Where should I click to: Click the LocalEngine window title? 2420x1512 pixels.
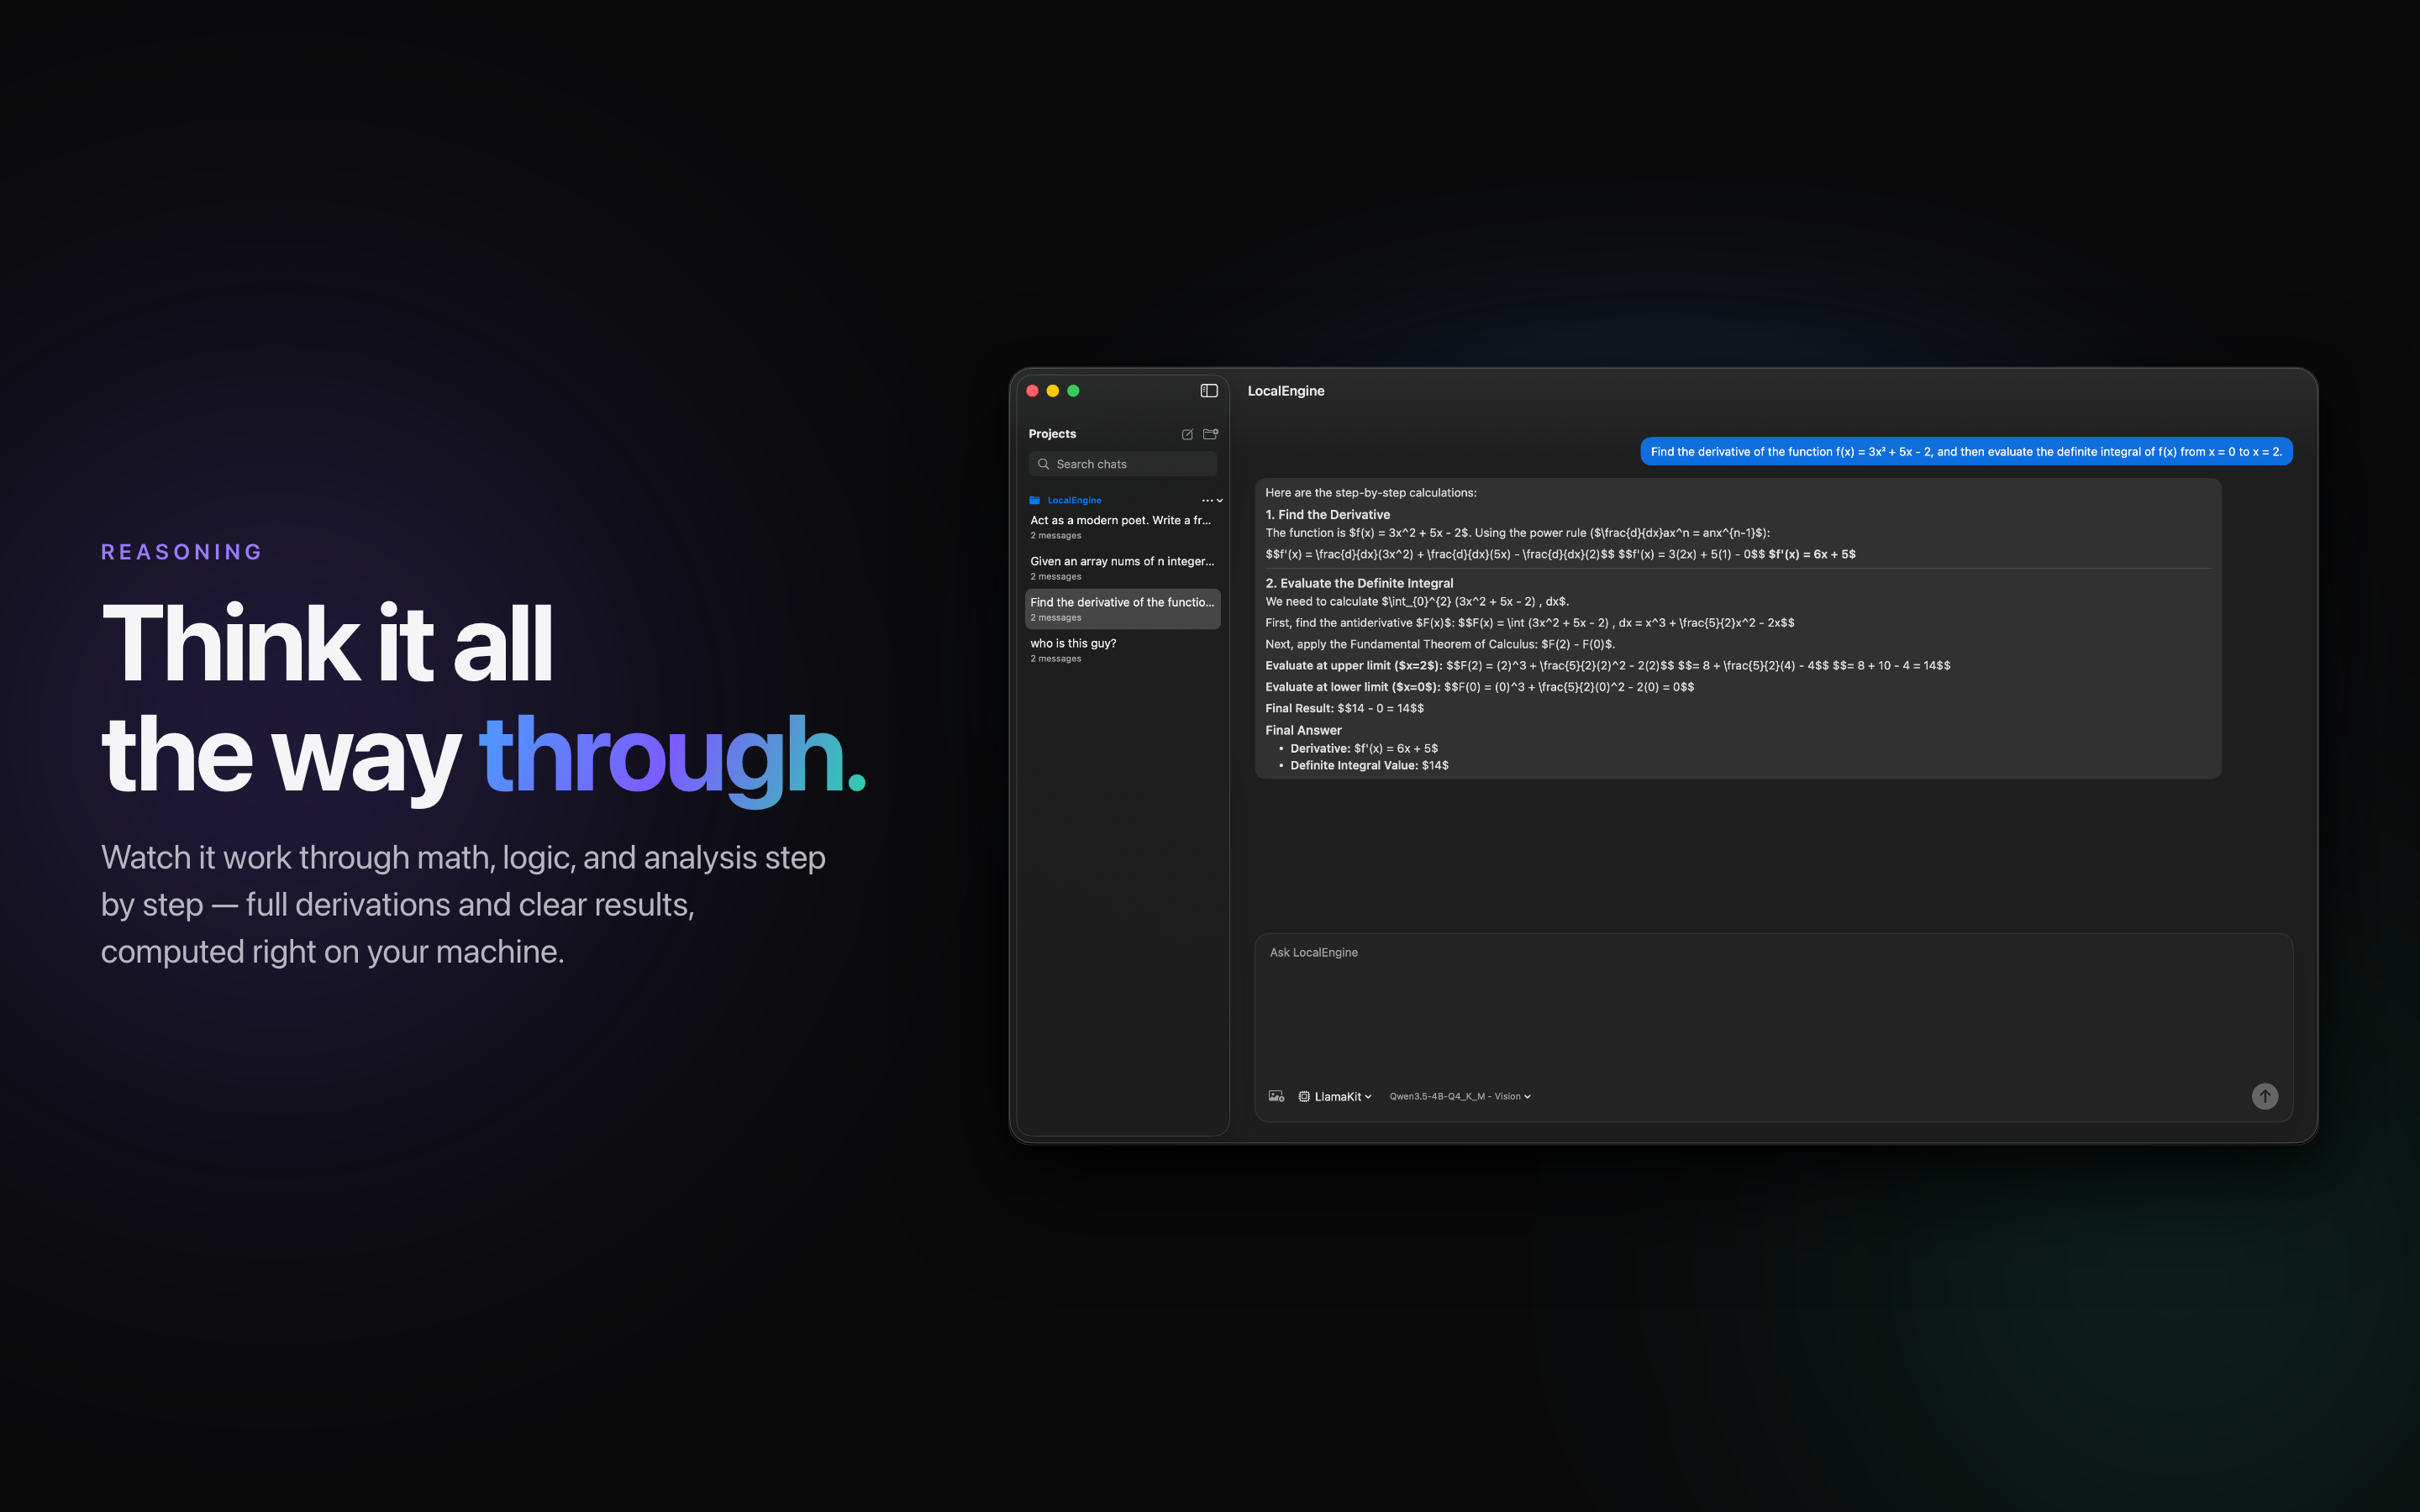tap(1285, 391)
